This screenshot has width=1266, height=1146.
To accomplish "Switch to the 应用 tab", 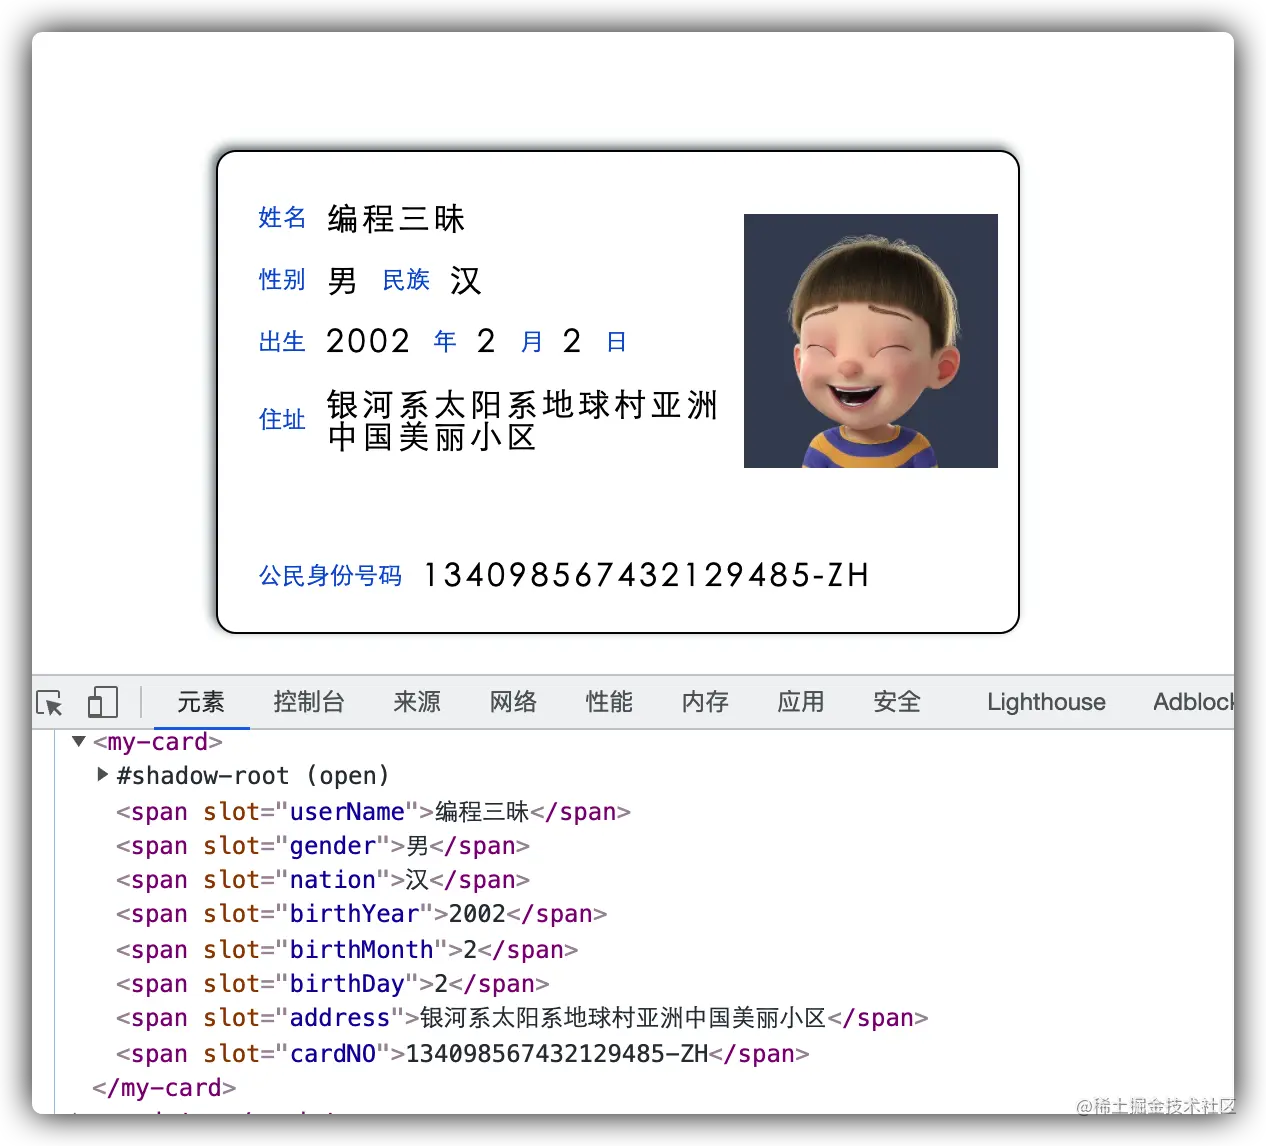I will pyautogui.click(x=801, y=702).
